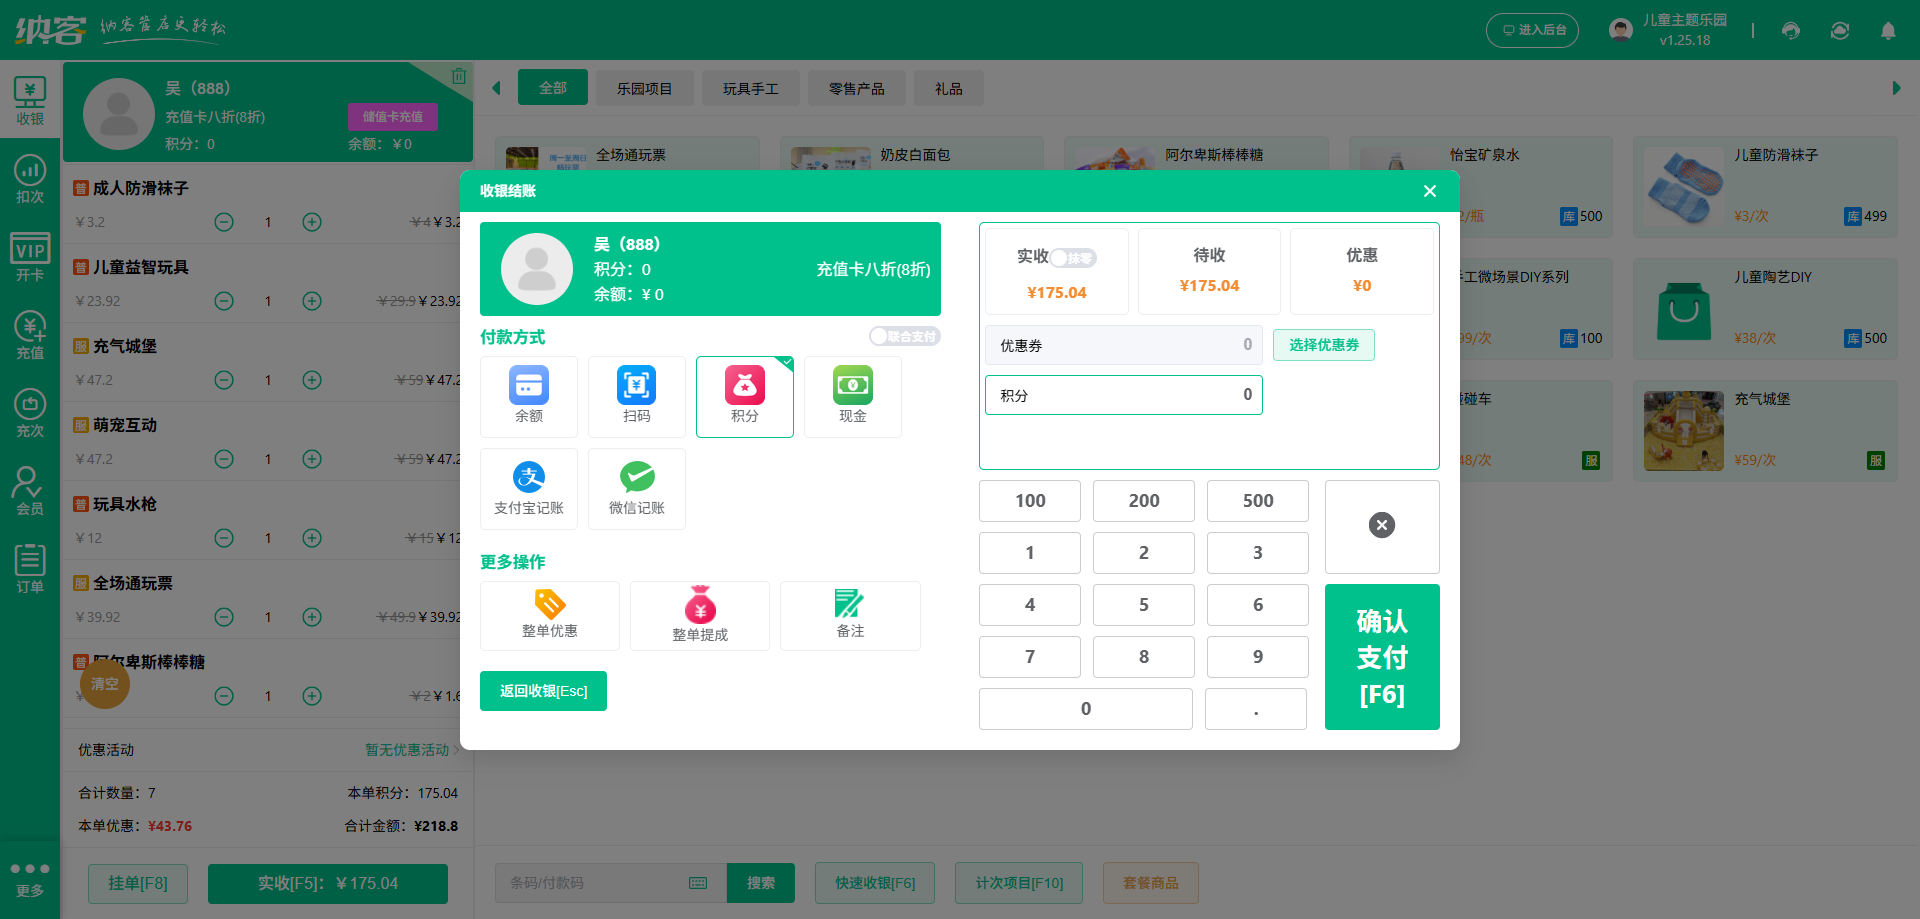Viewport: 1920px width, 919px height.
Task: Click the 选择优惠券 coupon selection button
Action: pos(1323,345)
